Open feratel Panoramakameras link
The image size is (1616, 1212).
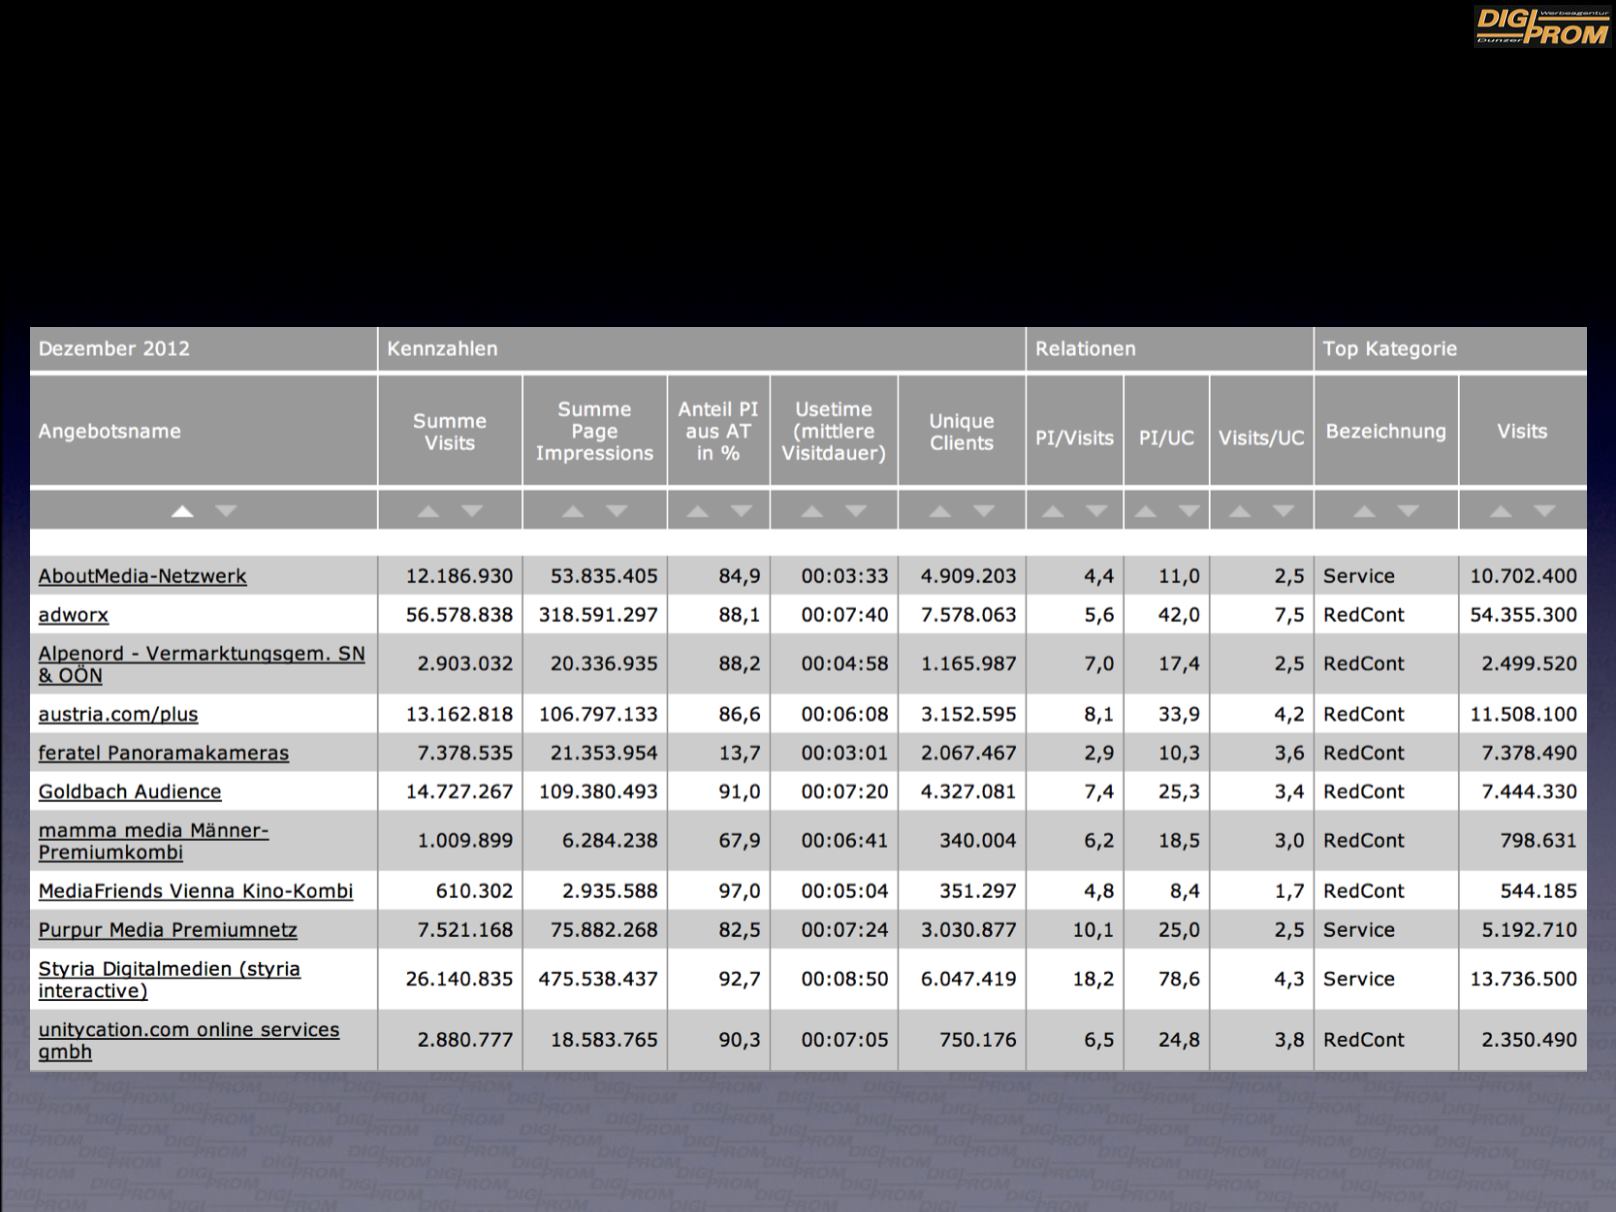[x=163, y=753]
